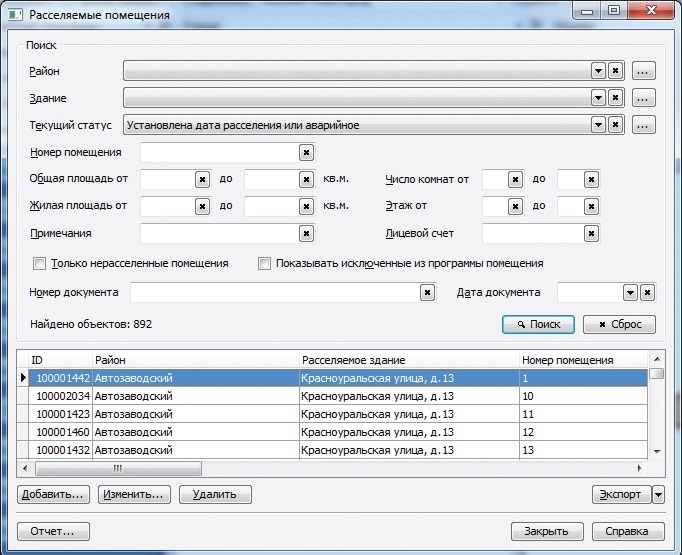Open the Здание dropdown list

598,98
